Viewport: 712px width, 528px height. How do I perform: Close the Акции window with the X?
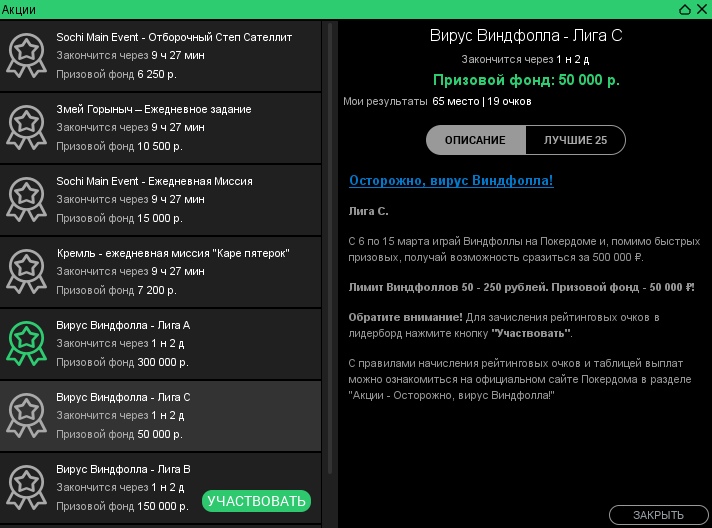click(x=701, y=9)
